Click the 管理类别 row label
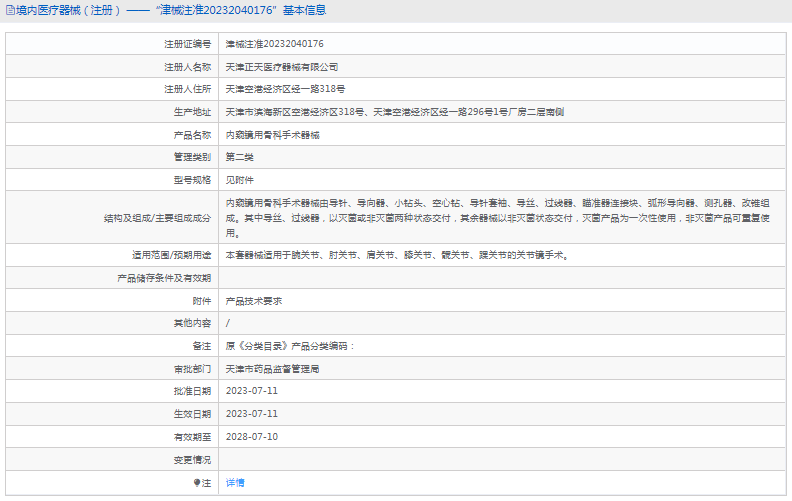Image resolution: width=792 pixels, height=501 pixels. 192,157
